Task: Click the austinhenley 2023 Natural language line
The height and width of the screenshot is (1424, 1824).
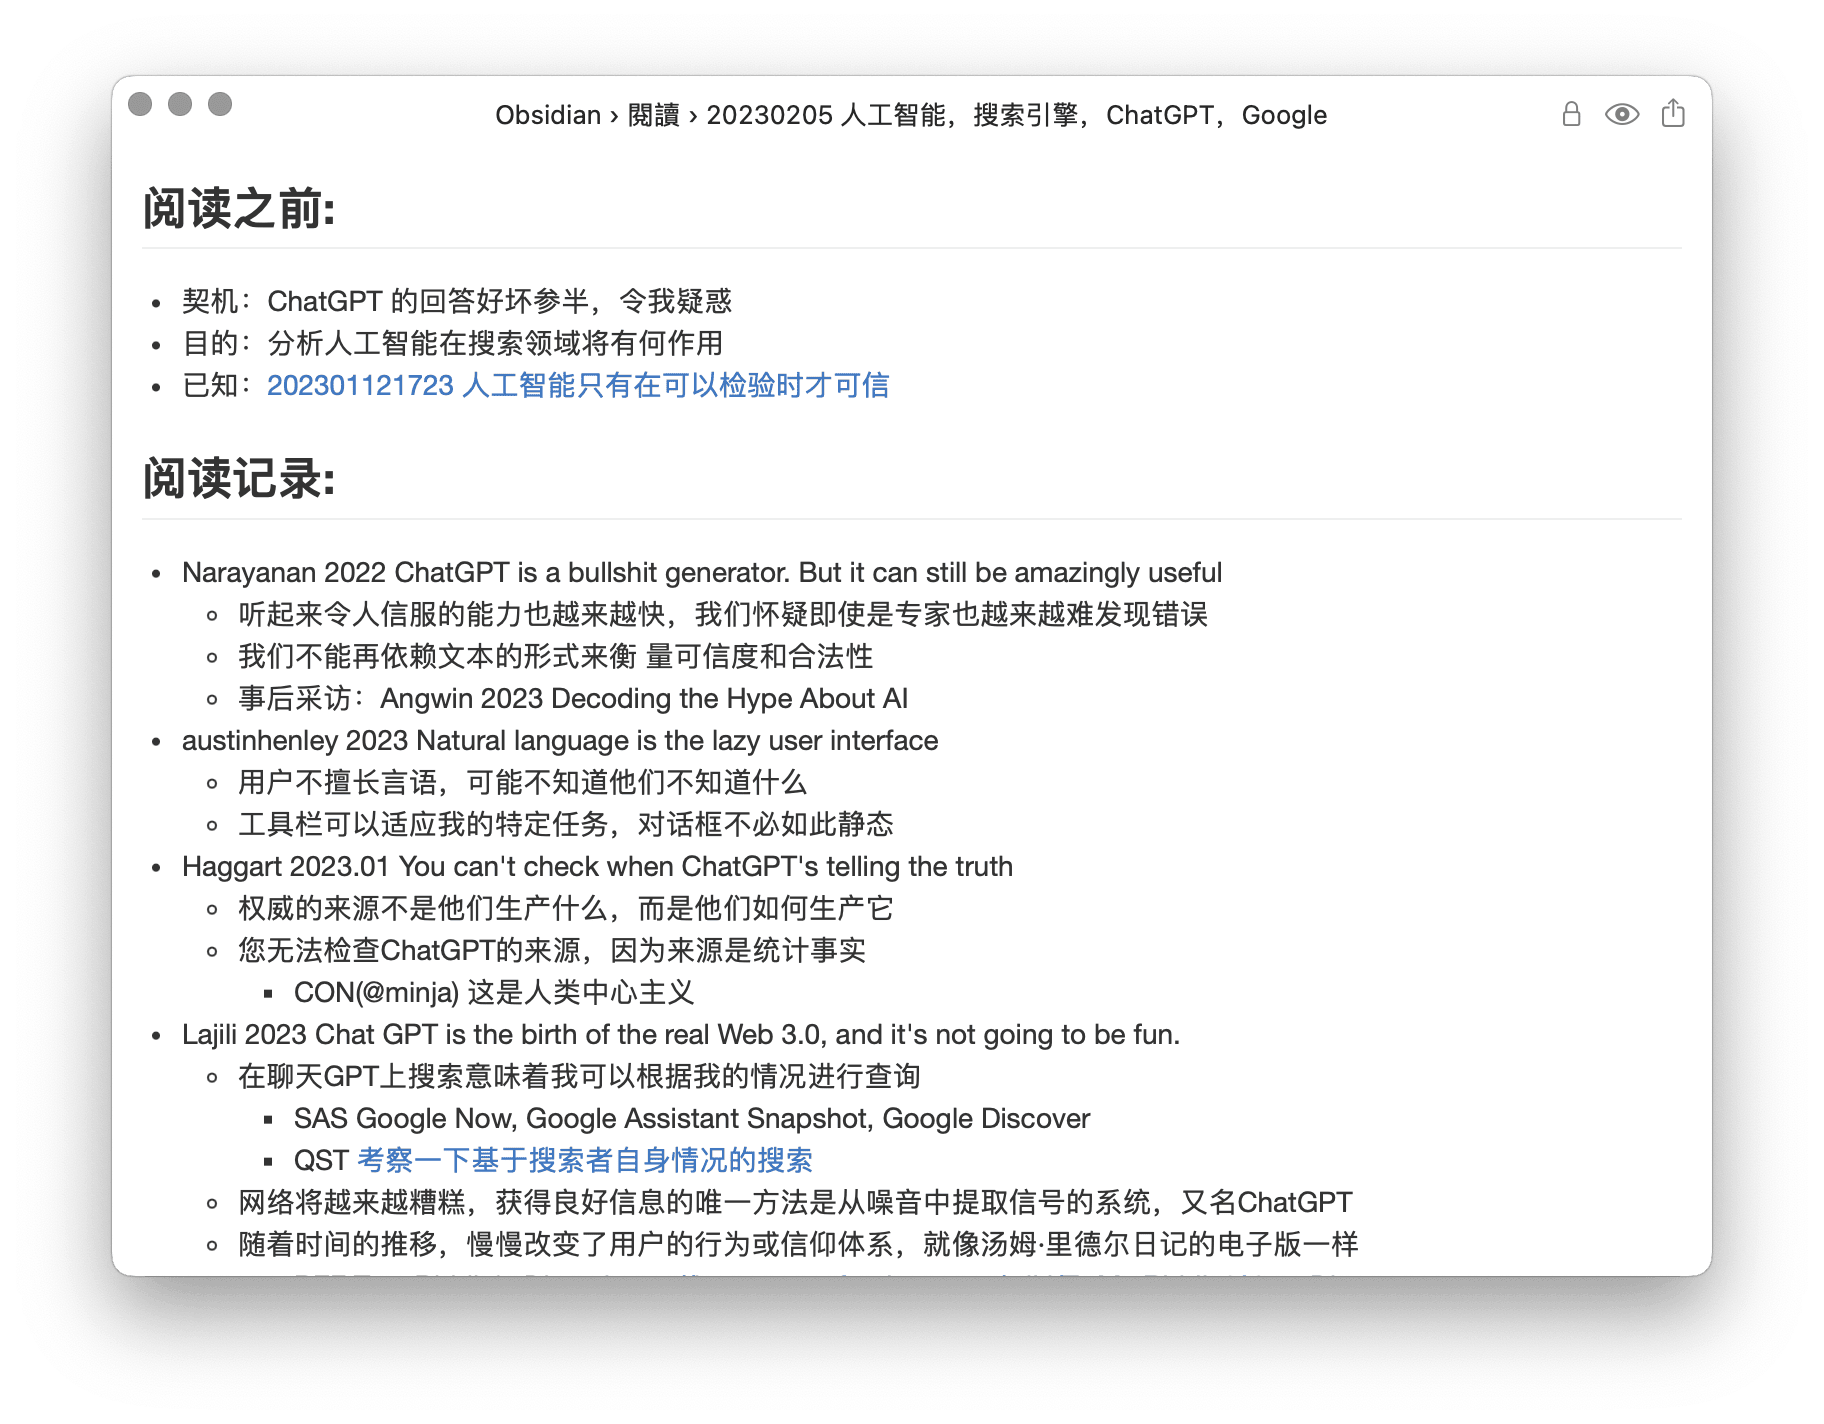Action: point(559,740)
